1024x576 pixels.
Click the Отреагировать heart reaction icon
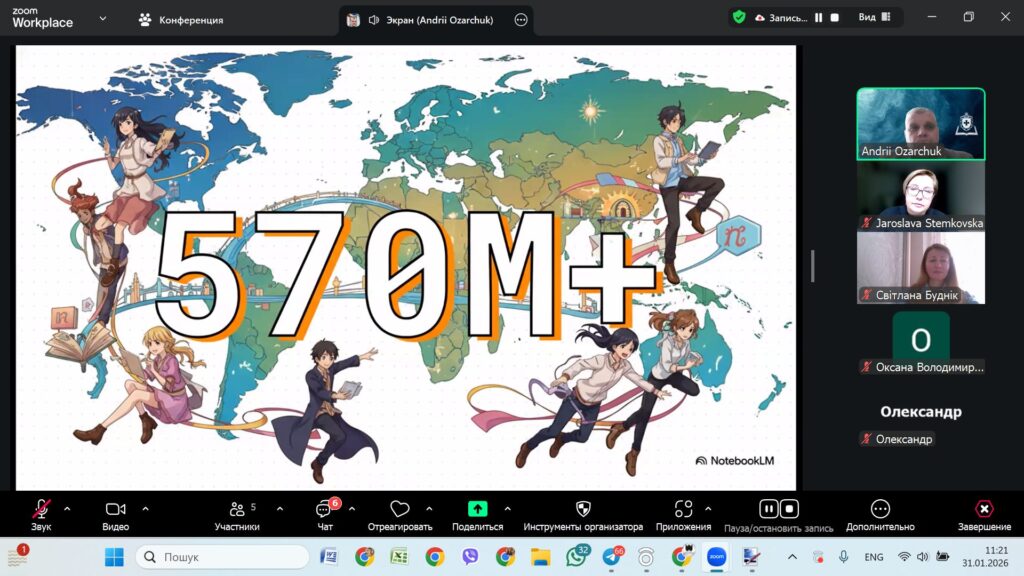point(400,509)
